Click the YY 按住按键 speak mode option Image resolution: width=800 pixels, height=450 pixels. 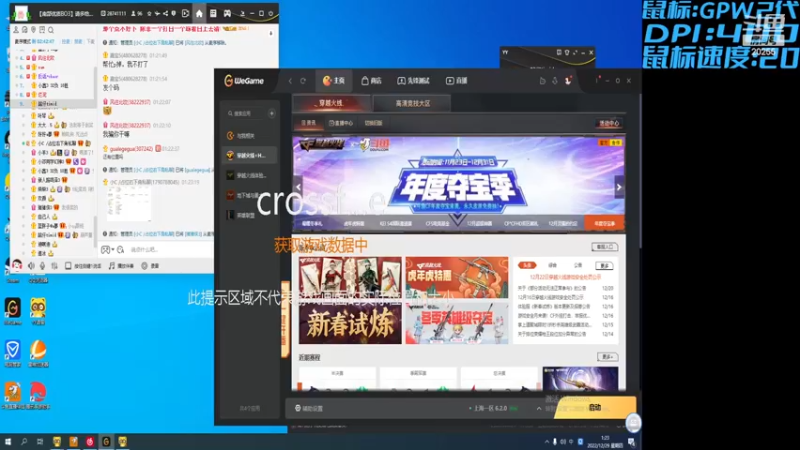pos(83,266)
